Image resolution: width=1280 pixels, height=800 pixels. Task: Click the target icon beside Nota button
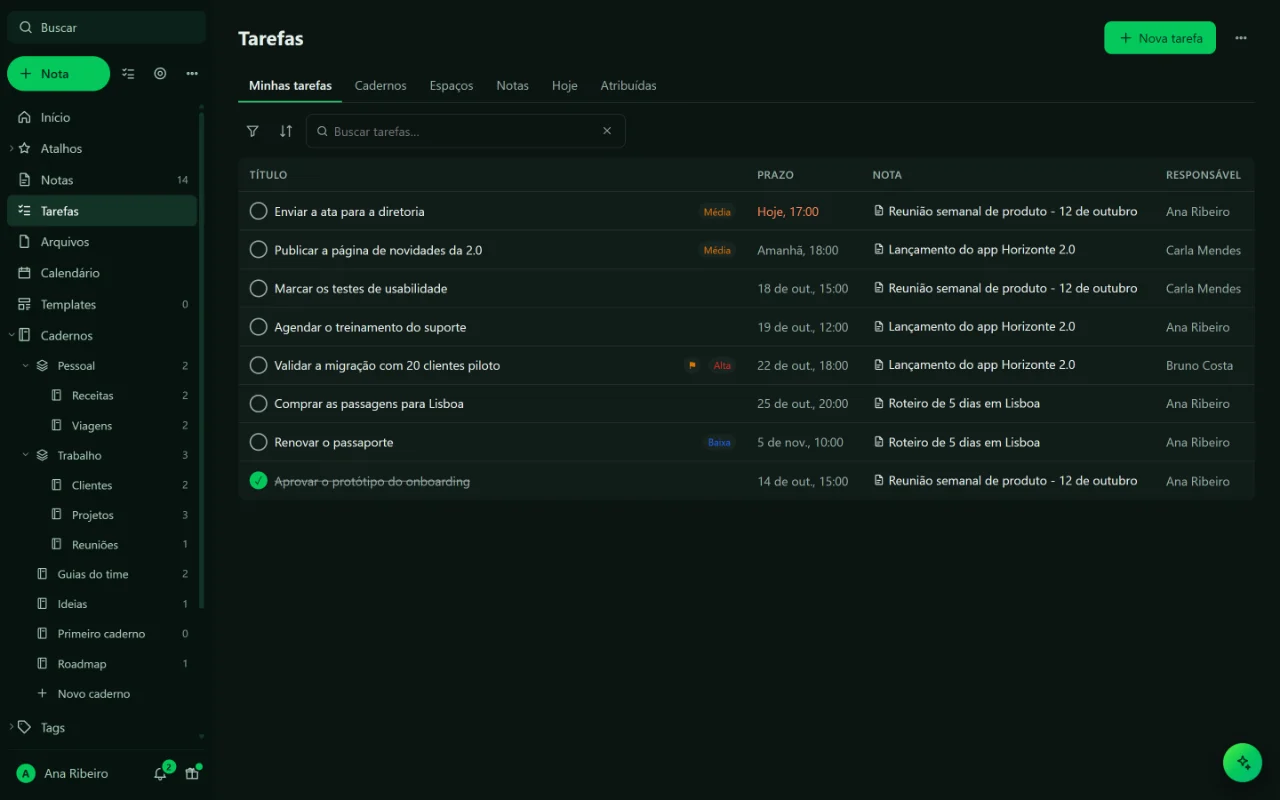pyautogui.click(x=160, y=74)
